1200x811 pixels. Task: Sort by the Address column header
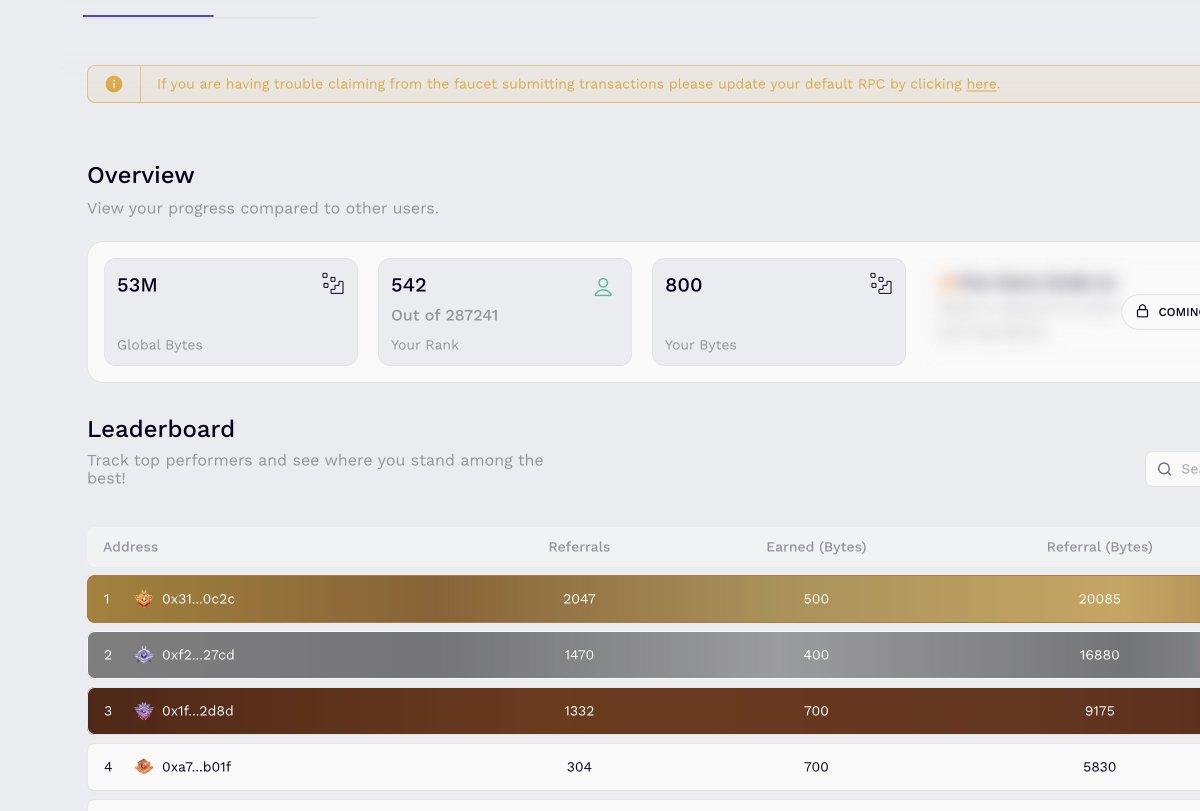[130, 547]
